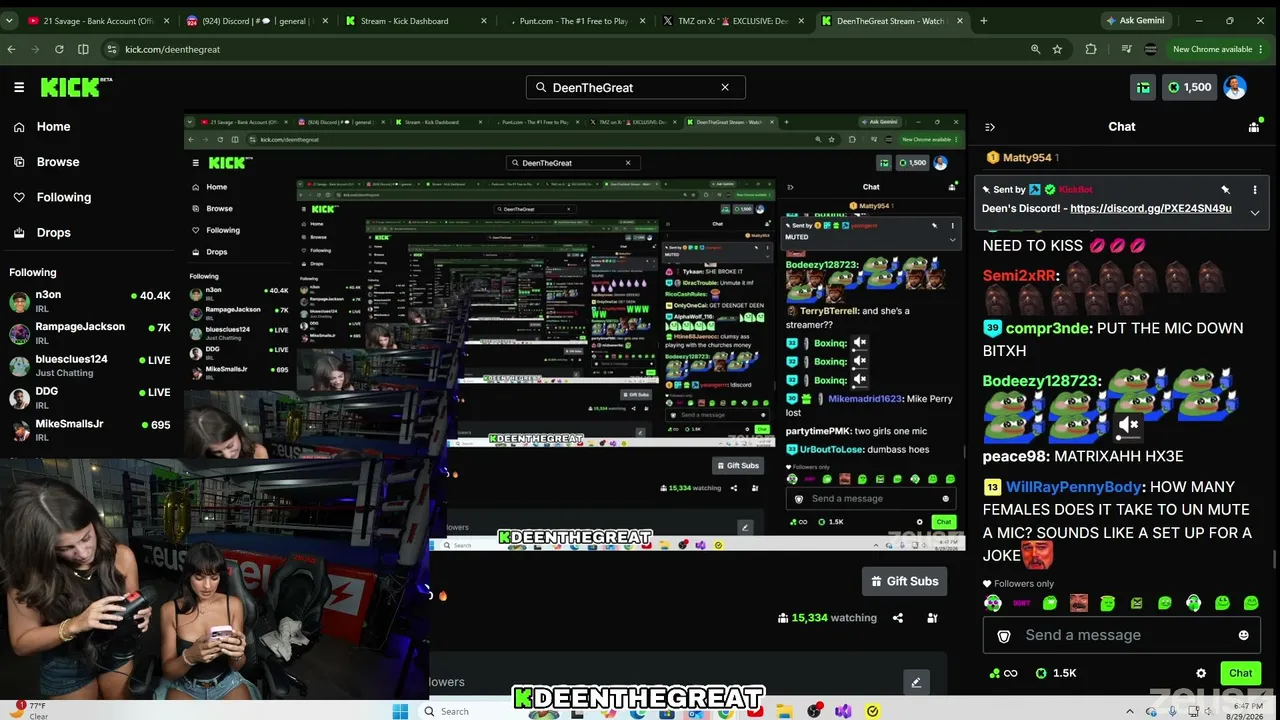Click username WillRayPennyBody in chat
Image resolution: width=1280 pixels, height=720 pixels.
[x=1075, y=487]
